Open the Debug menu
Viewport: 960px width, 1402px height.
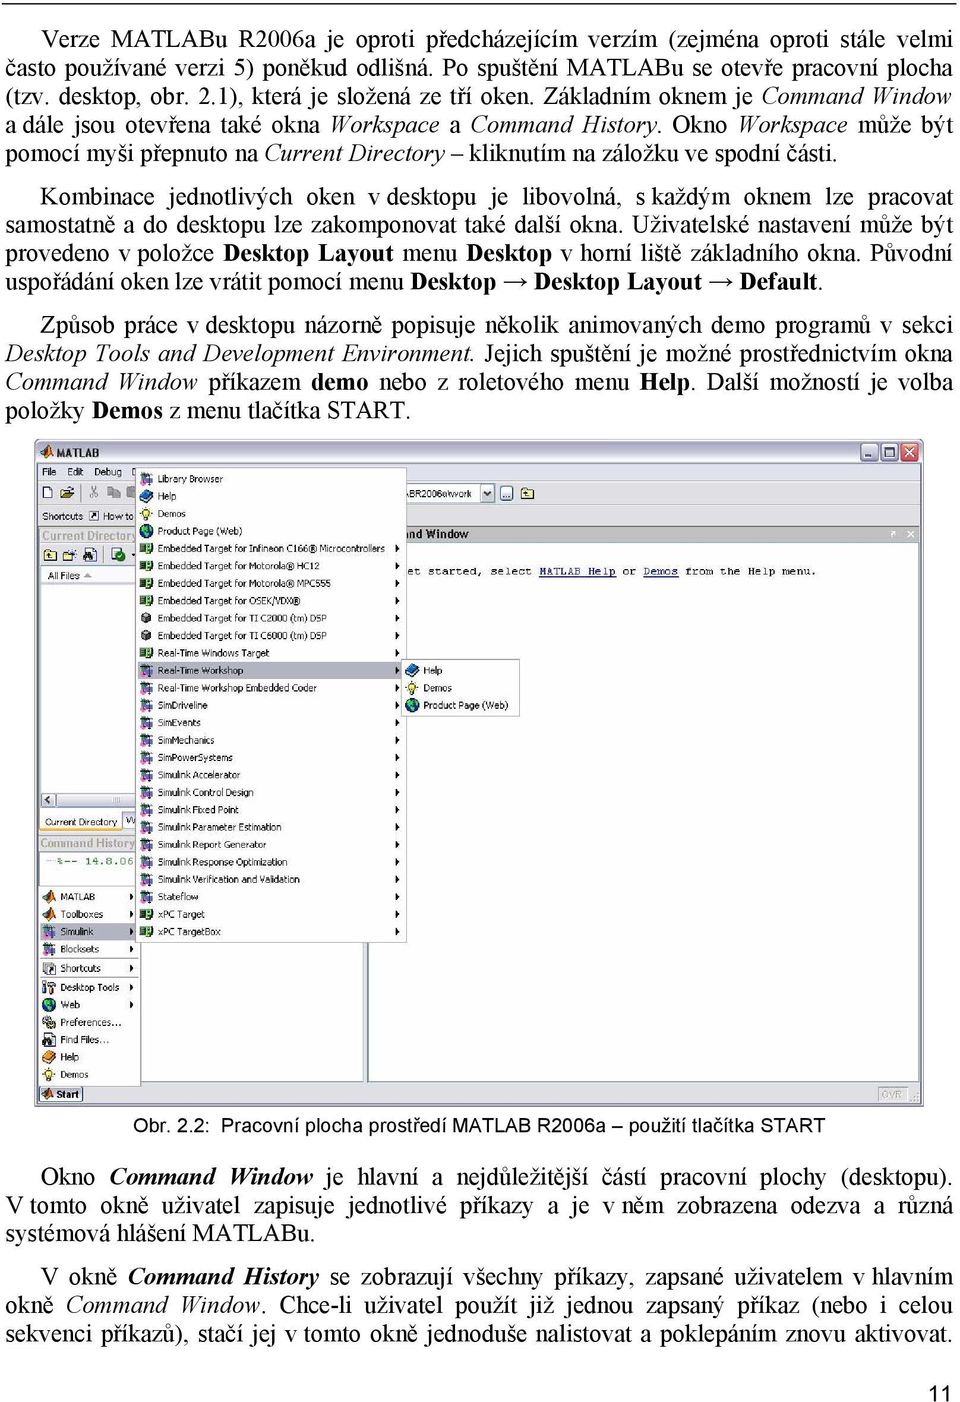pos(107,472)
